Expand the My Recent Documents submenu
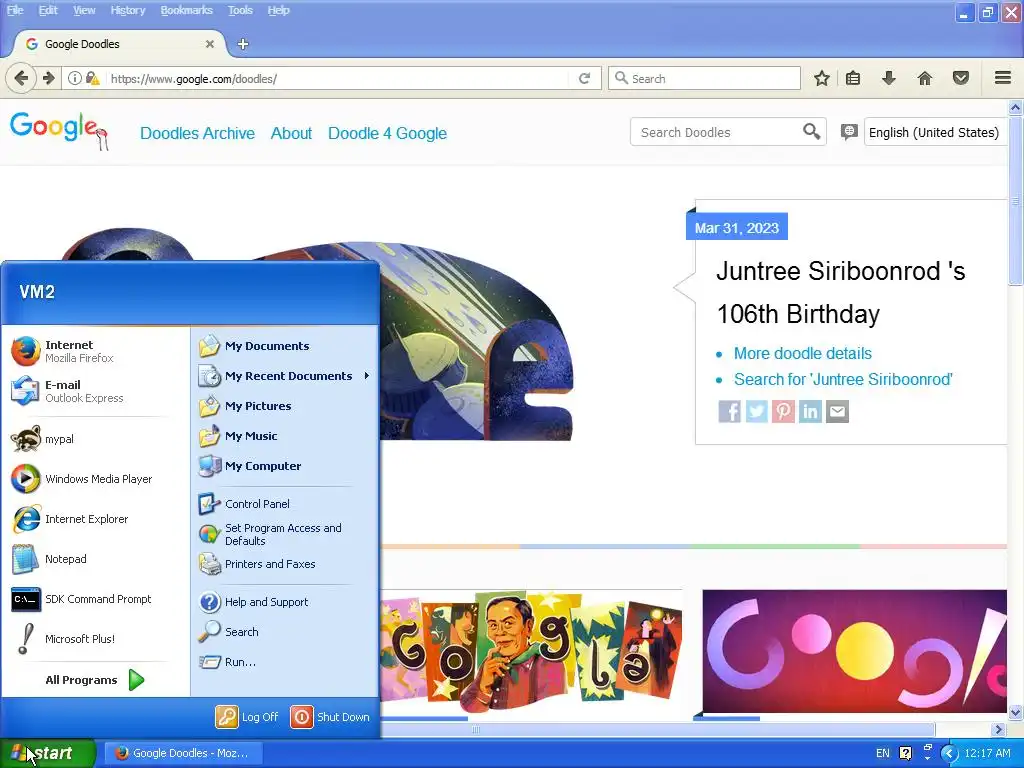Viewport: 1024px width, 768px height. click(x=285, y=376)
